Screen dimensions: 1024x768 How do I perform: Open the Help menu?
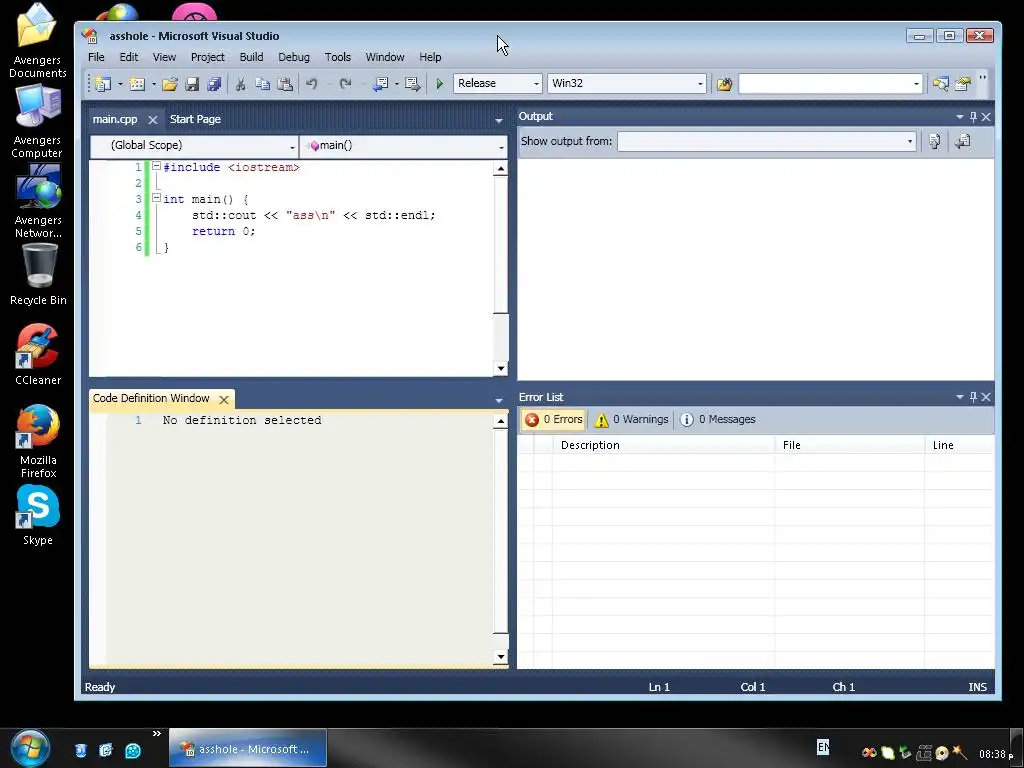pyautogui.click(x=430, y=57)
